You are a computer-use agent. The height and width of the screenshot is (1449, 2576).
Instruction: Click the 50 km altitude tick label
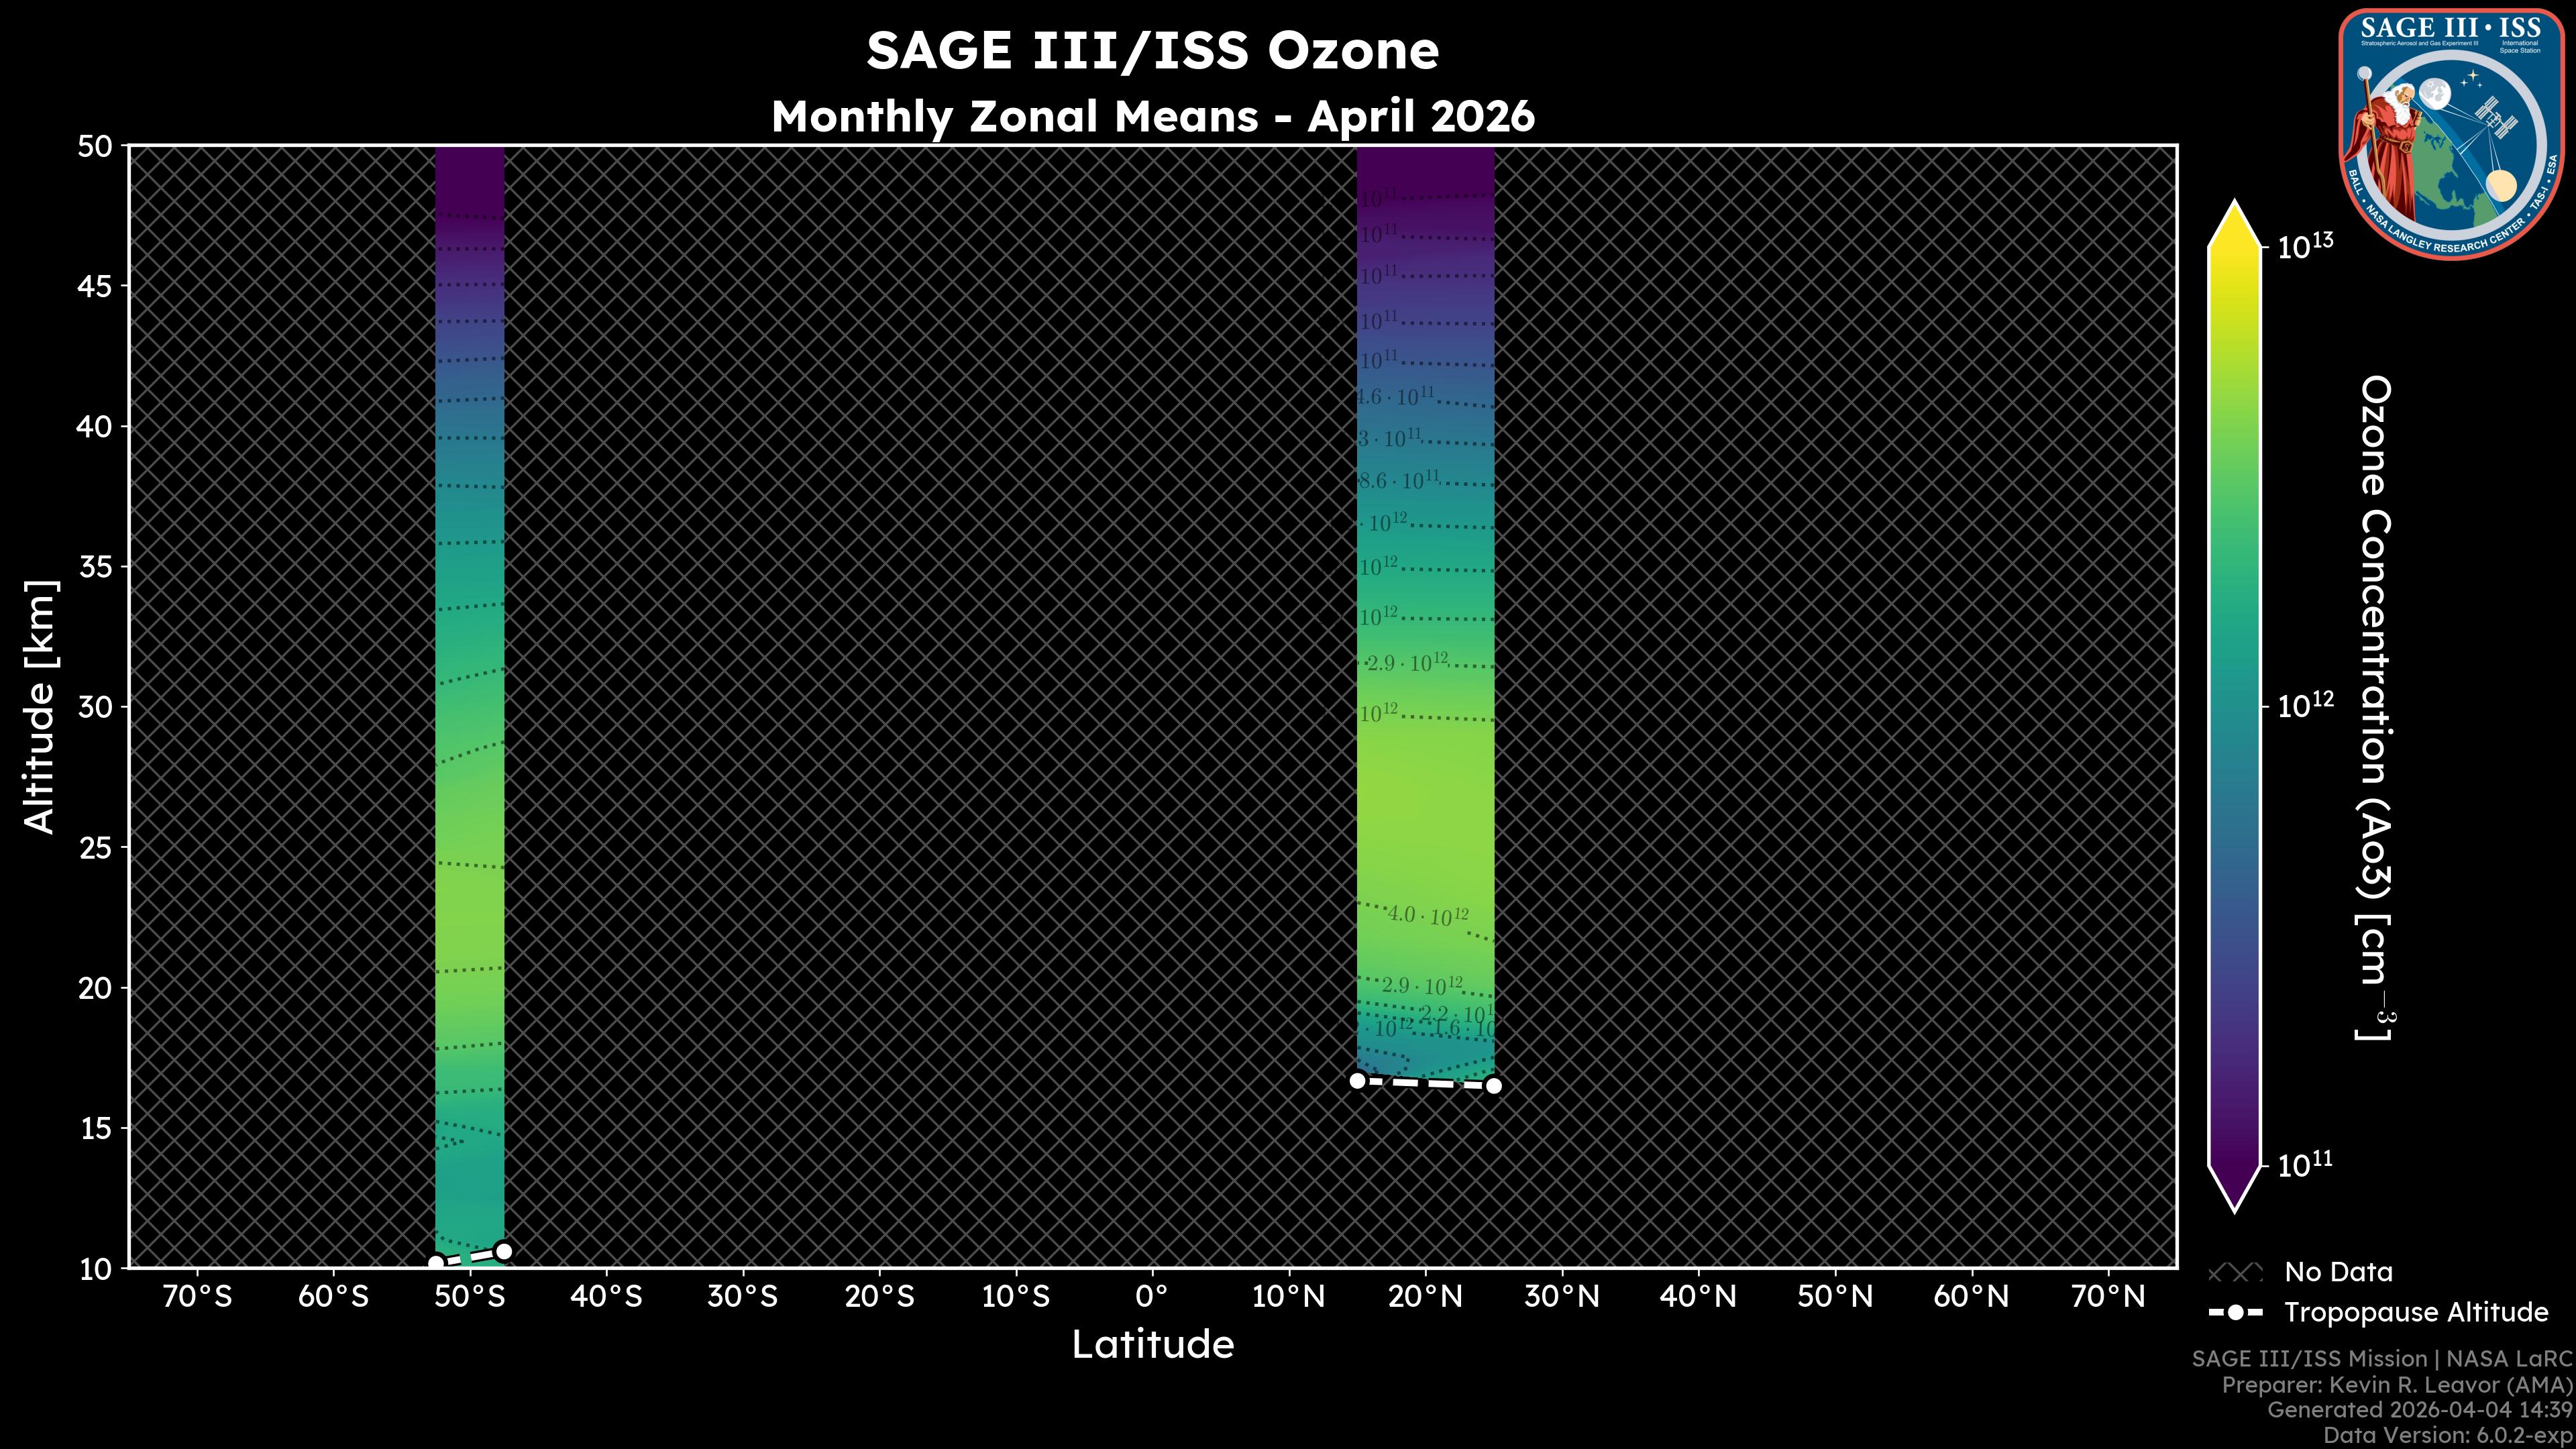point(95,147)
